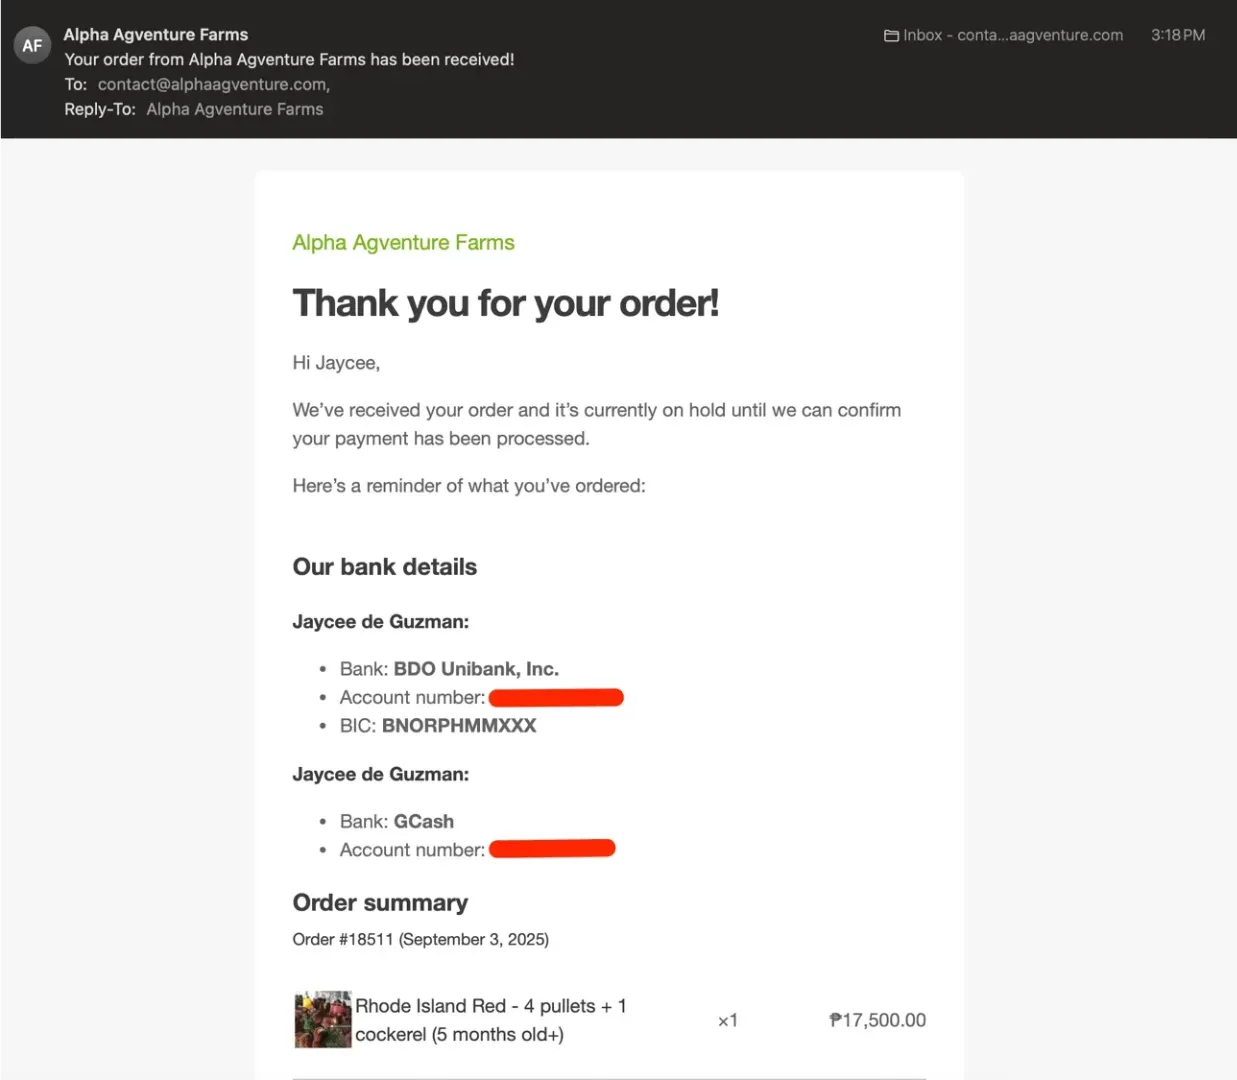The height and width of the screenshot is (1080, 1237).
Task: Click the Inbox folder icon
Action: (891, 36)
